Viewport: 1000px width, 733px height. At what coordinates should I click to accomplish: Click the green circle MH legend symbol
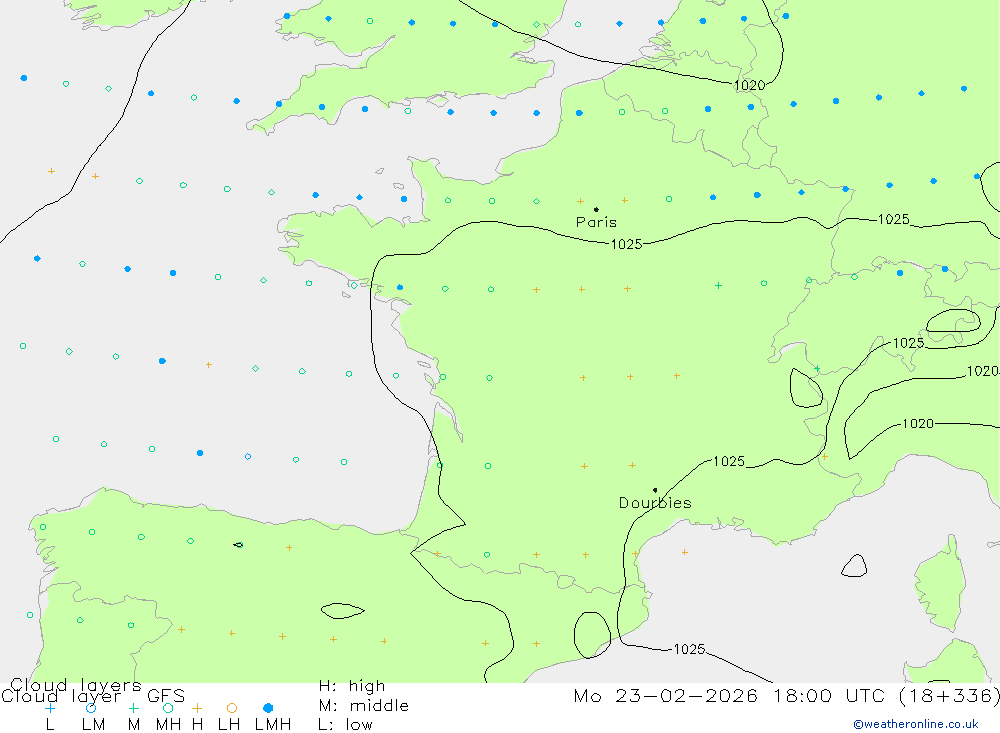[168, 708]
